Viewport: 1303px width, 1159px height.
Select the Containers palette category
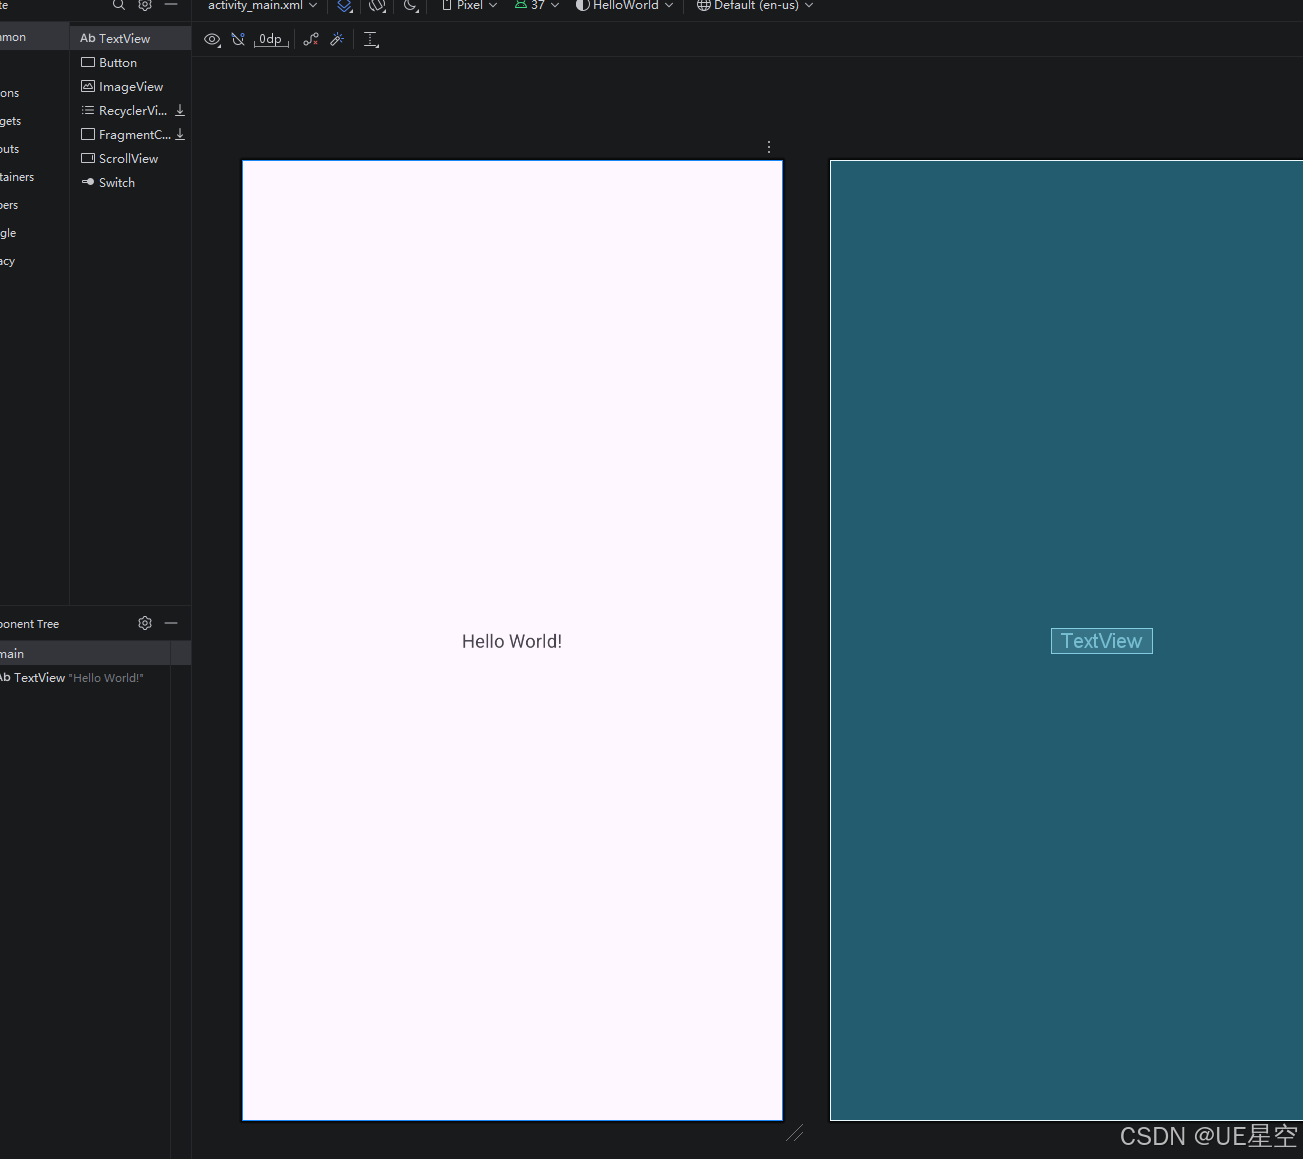[x=34, y=177]
